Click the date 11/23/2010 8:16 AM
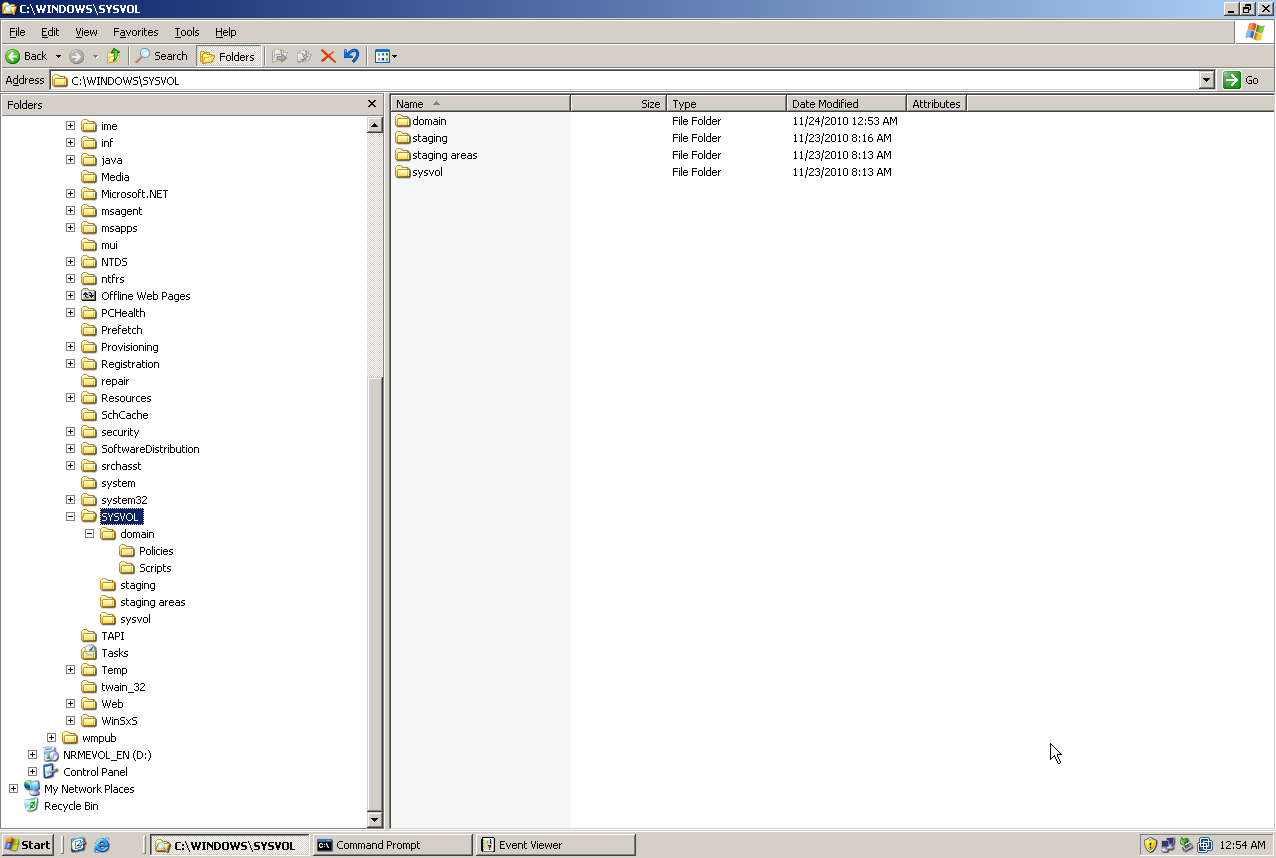 pos(842,138)
